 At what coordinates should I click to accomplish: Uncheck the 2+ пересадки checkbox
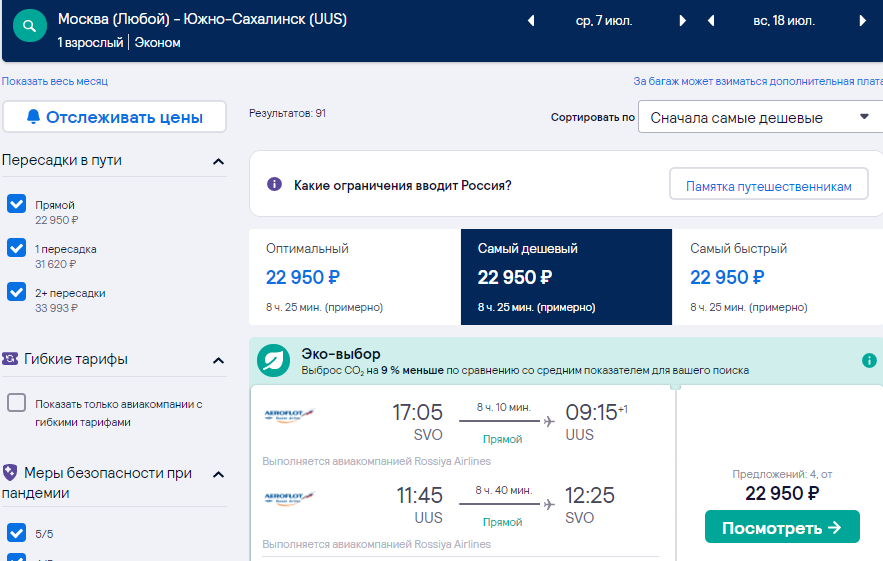point(16,291)
